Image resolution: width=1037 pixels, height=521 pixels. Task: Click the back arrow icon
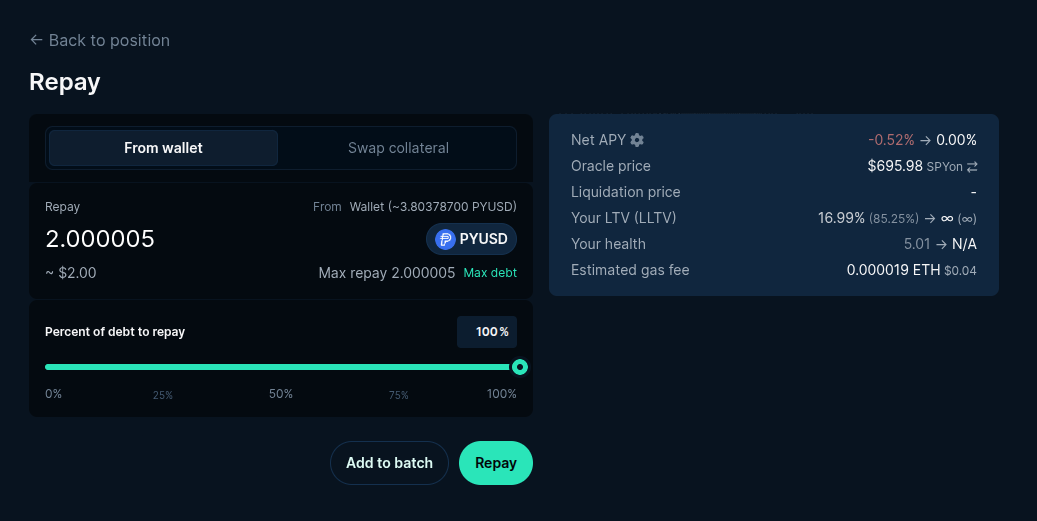(x=36, y=40)
